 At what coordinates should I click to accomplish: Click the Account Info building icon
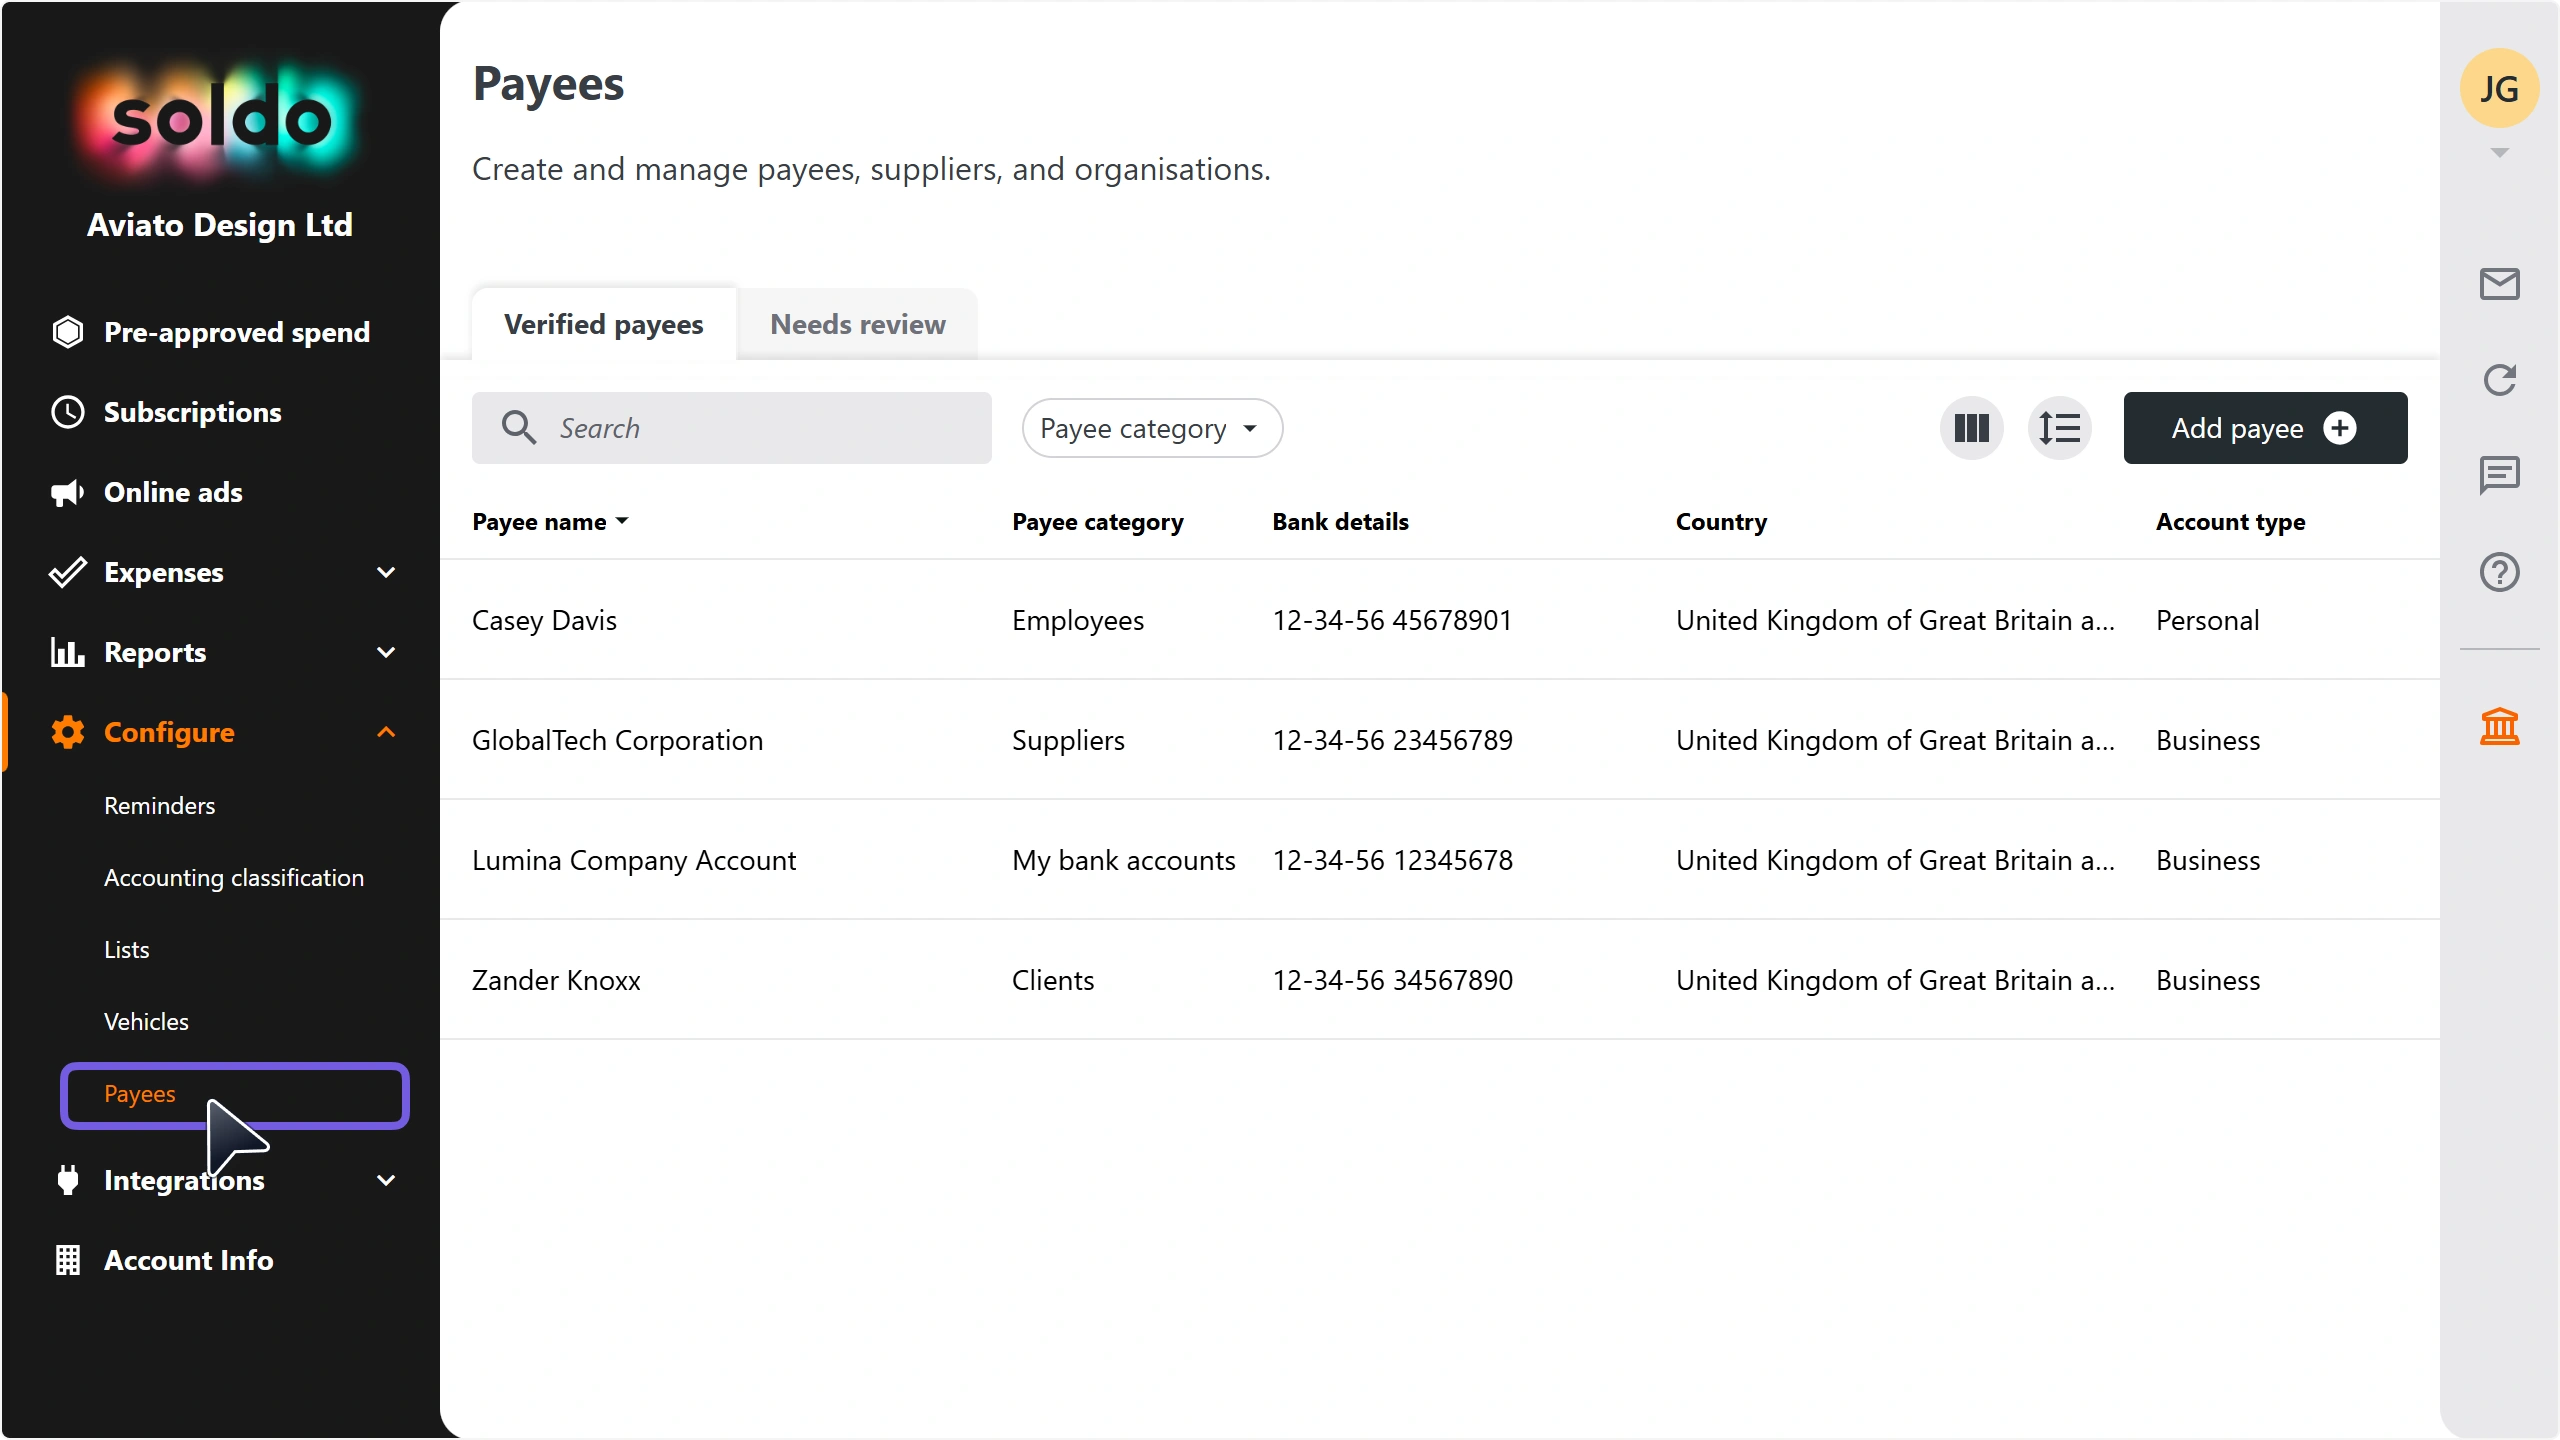[67, 1260]
